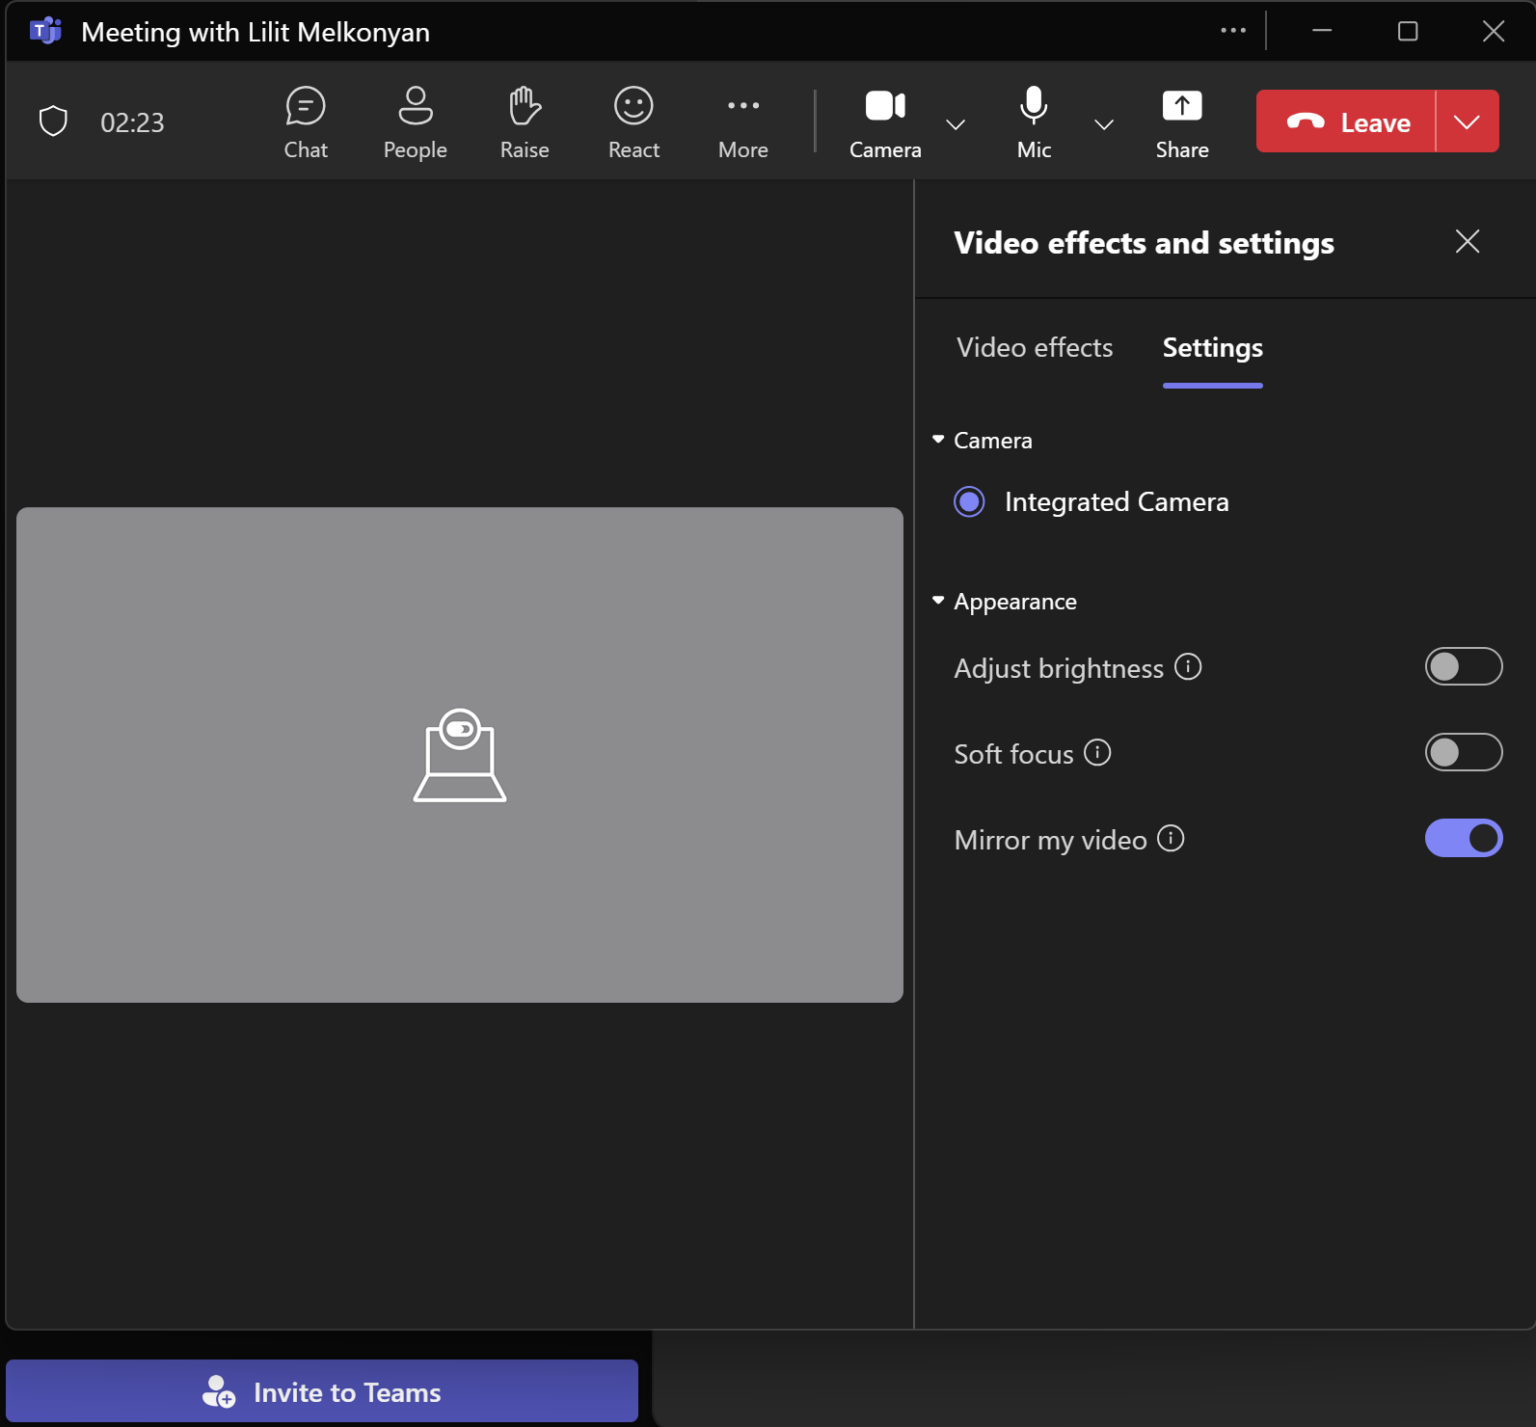Image resolution: width=1536 pixels, height=1427 pixels.
Task: Mute the Mic
Action: click(x=1032, y=120)
